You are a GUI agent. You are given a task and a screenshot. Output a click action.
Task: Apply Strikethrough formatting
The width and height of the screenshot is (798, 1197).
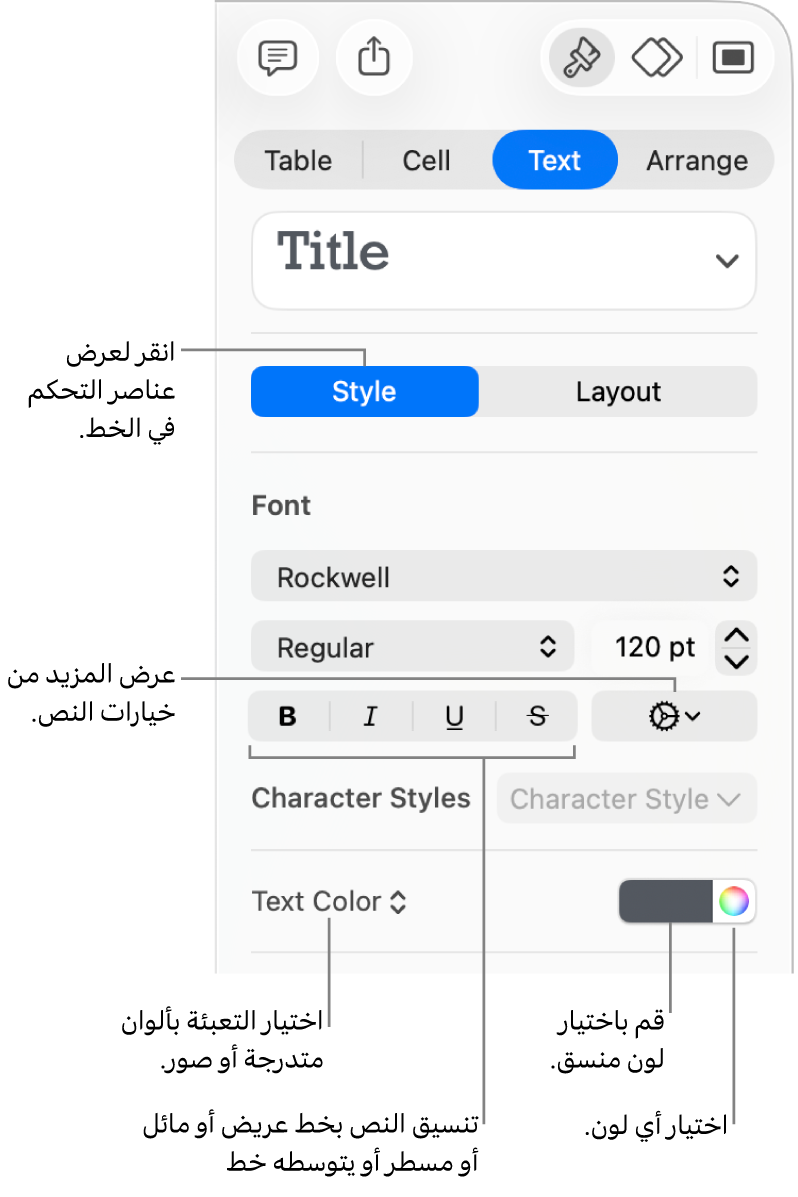pos(537,716)
